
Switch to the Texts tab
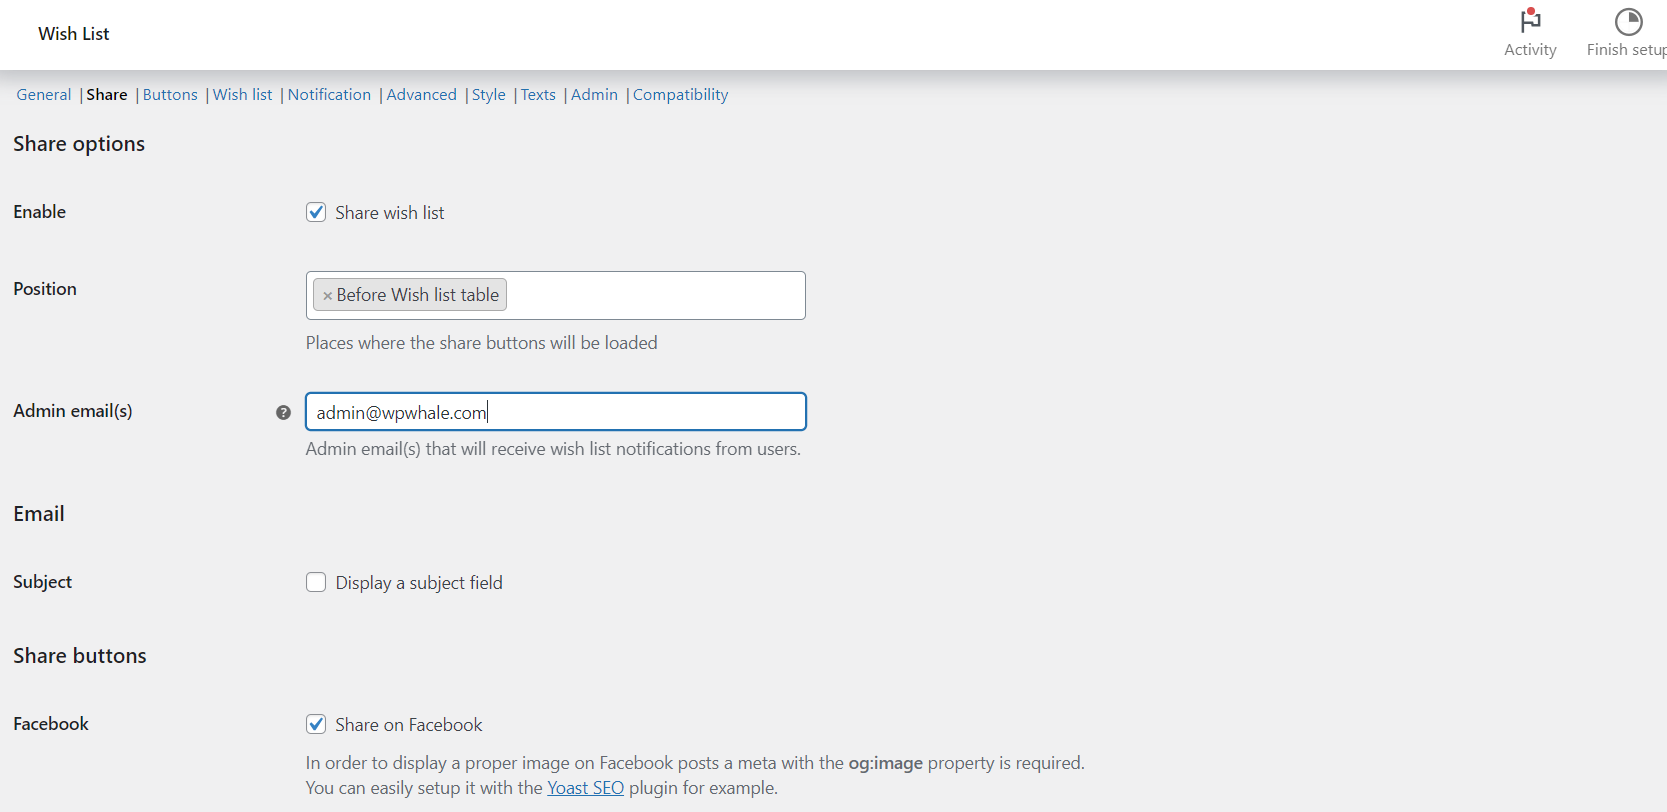coord(538,94)
